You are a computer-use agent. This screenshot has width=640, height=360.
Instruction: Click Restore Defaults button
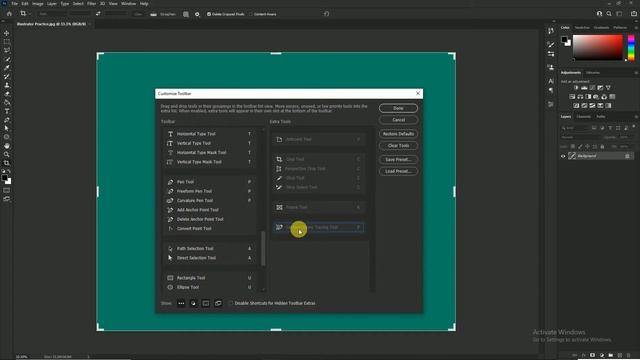tap(398, 134)
